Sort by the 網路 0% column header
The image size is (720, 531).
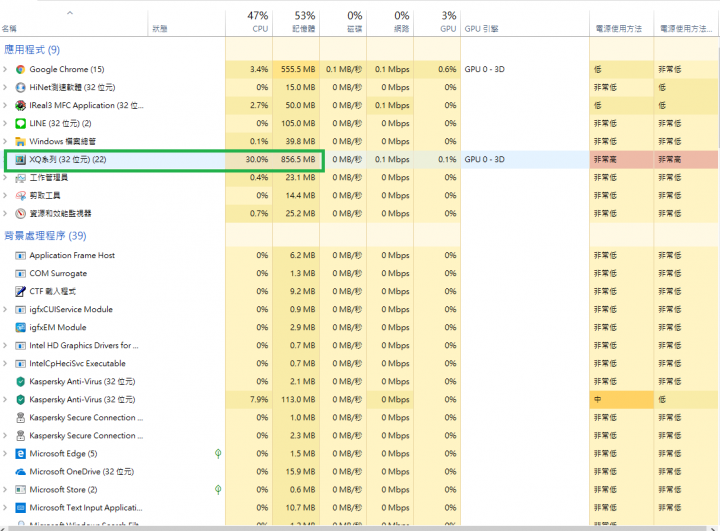tap(390, 22)
